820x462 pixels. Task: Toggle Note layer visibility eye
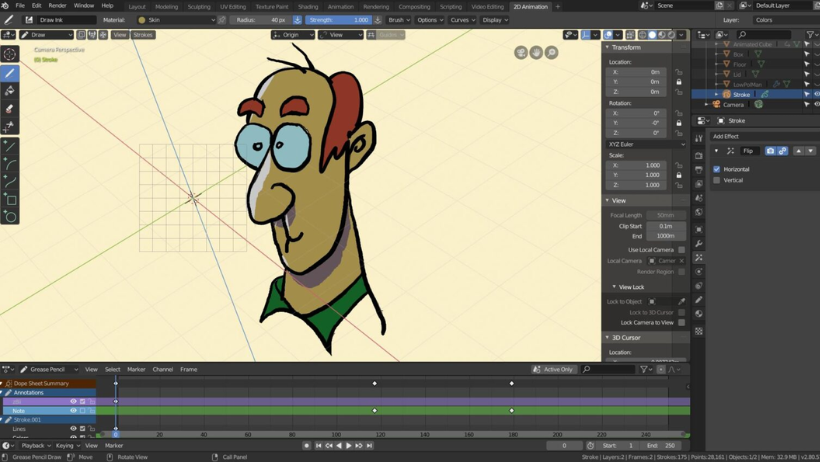coord(73,411)
